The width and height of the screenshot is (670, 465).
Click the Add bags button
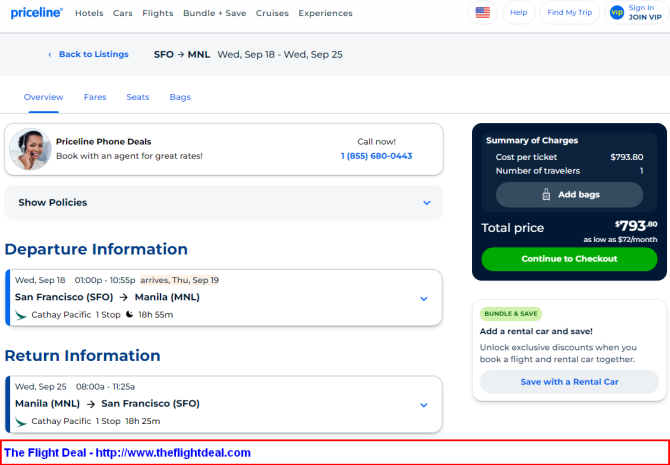pos(569,195)
